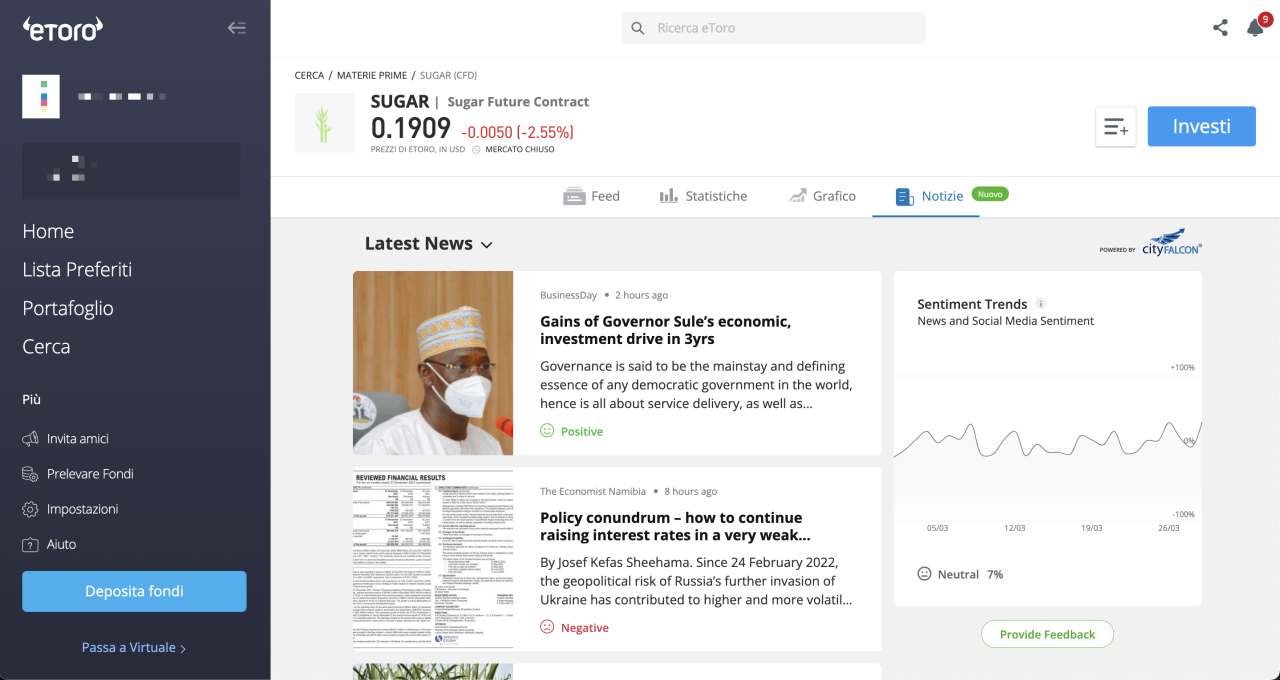Image resolution: width=1280 pixels, height=680 pixels.
Task: Go to Materie Prime breadcrumb
Action: tap(372, 75)
